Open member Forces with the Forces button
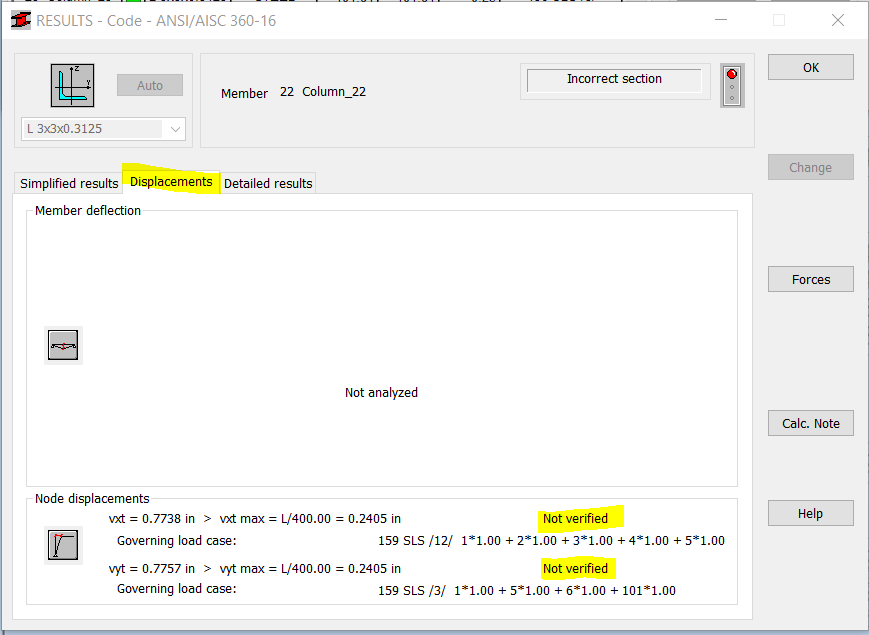The width and height of the screenshot is (869, 635). click(x=809, y=279)
